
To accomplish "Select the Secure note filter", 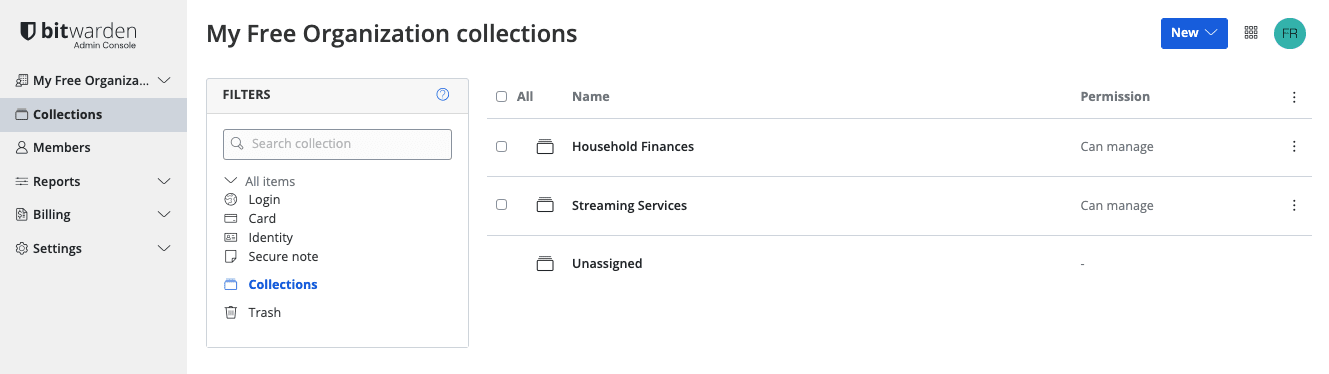I will tap(283, 257).
